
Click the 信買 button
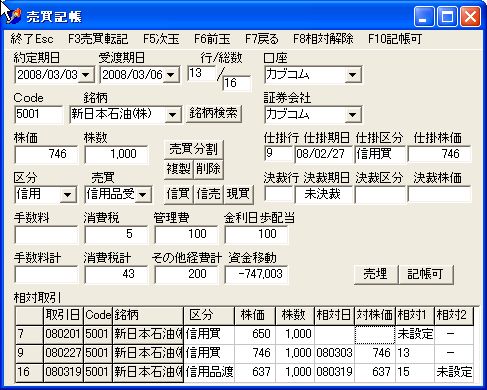[179, 194]
